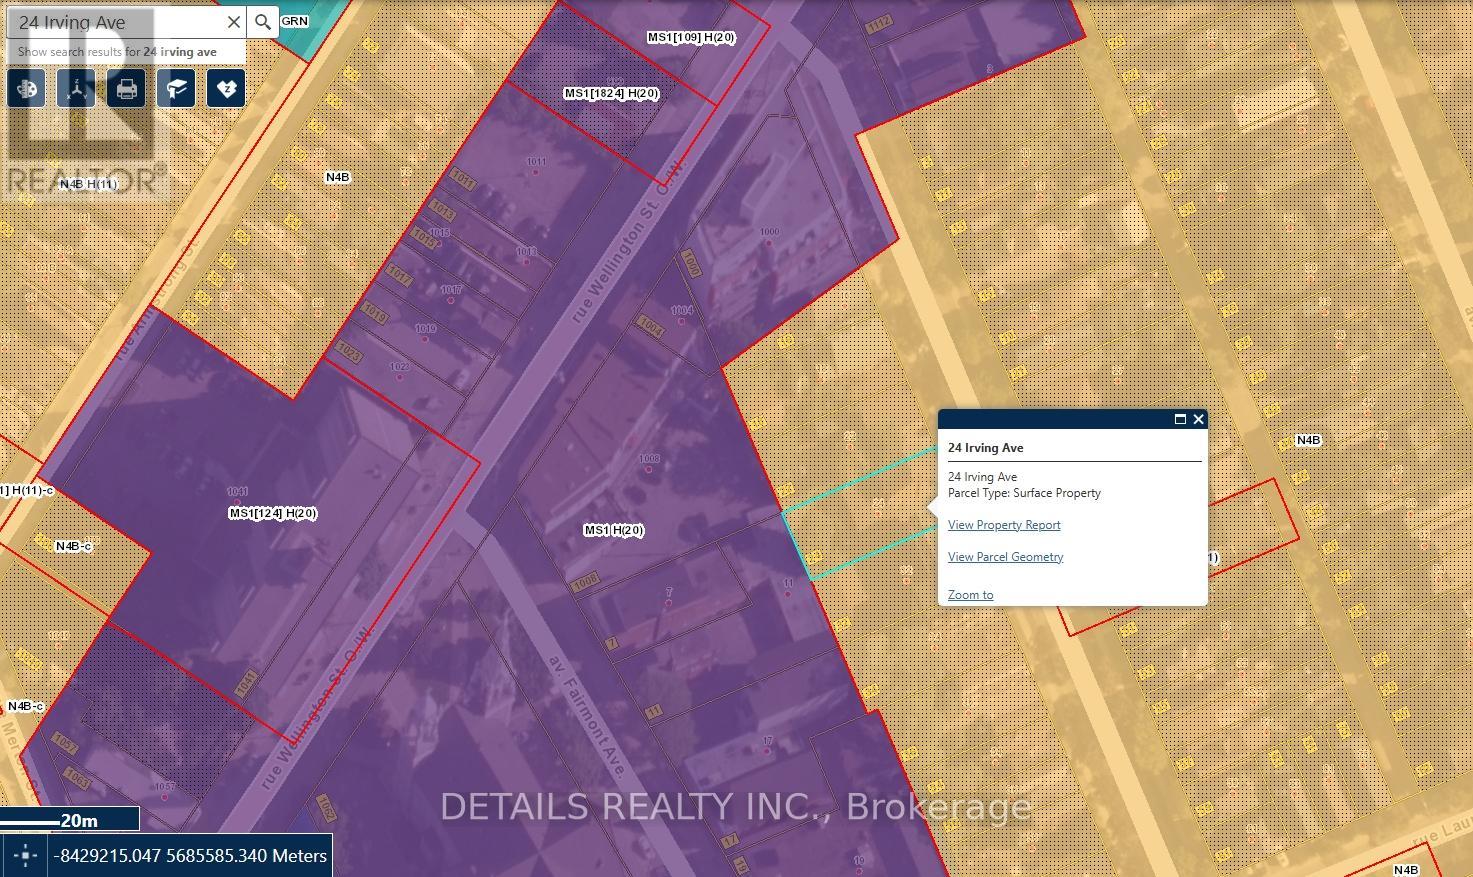Close the 24 Irving Ave popup

[x=1198, y=419]
